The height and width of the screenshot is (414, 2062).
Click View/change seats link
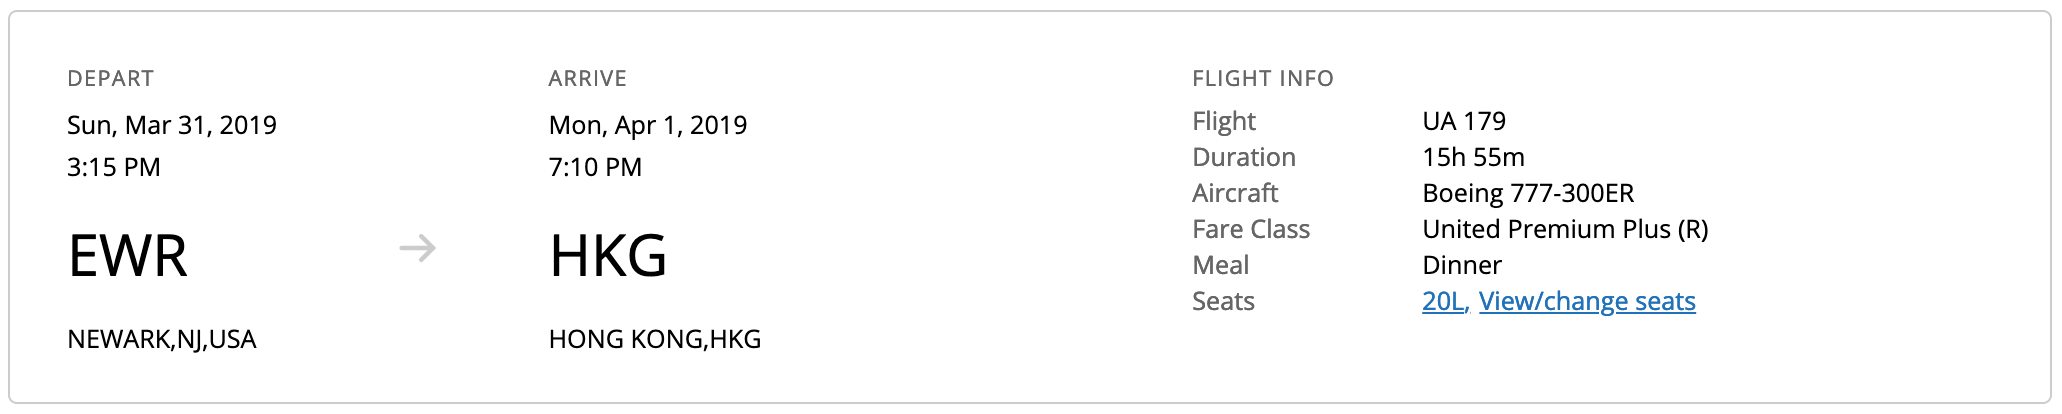[1587, 301]
